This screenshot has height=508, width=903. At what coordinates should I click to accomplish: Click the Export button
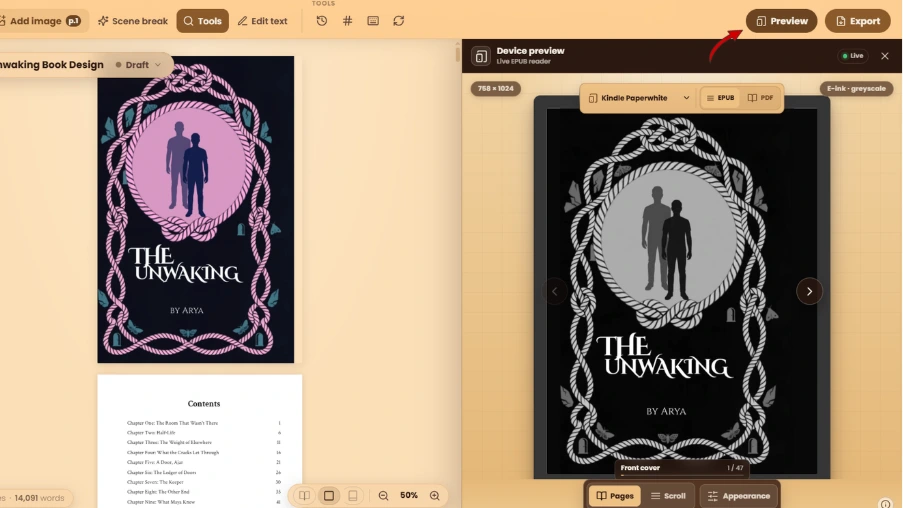858,21
